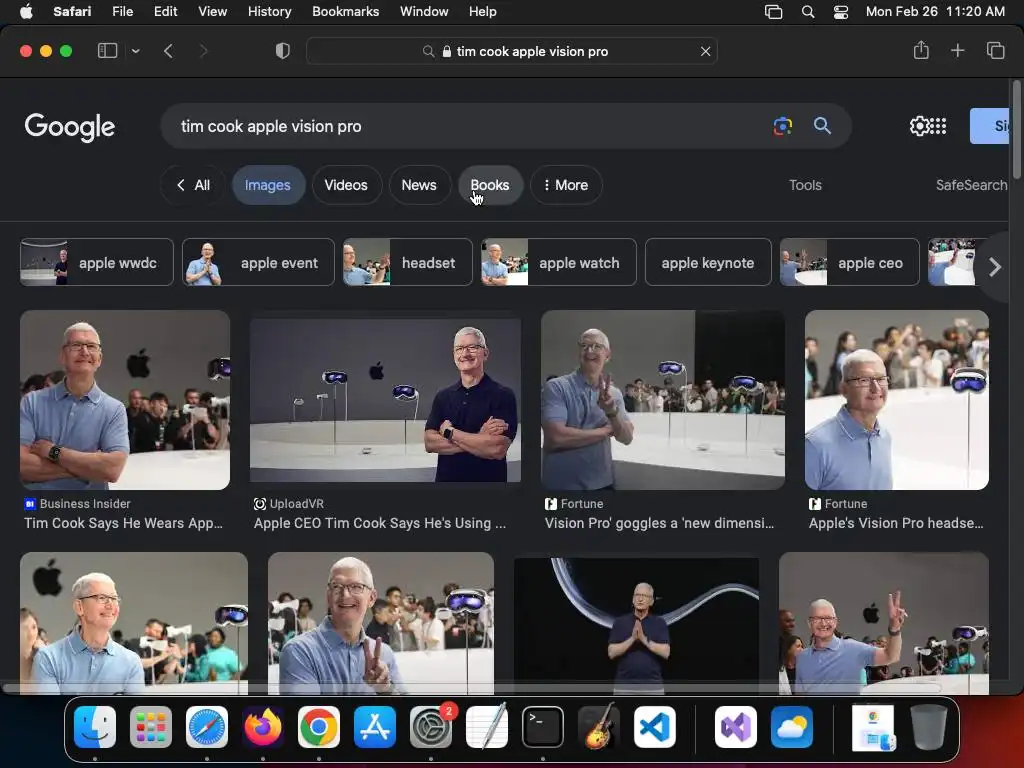Click the Stage Manager menu bar icon
This screenshot has height=768, width=1024.
click(x=773, y=12)
